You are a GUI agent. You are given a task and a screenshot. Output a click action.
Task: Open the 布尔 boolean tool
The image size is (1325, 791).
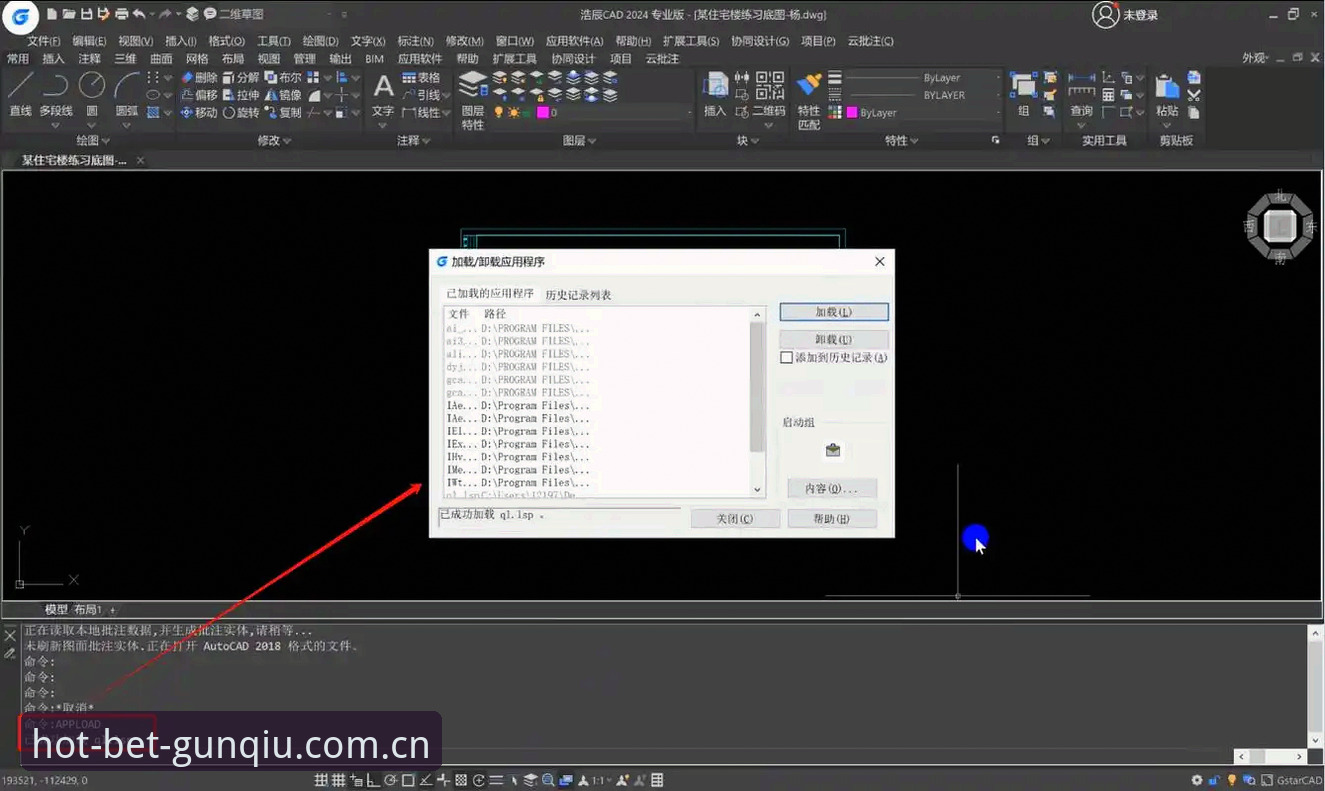[x=283, y=77]
